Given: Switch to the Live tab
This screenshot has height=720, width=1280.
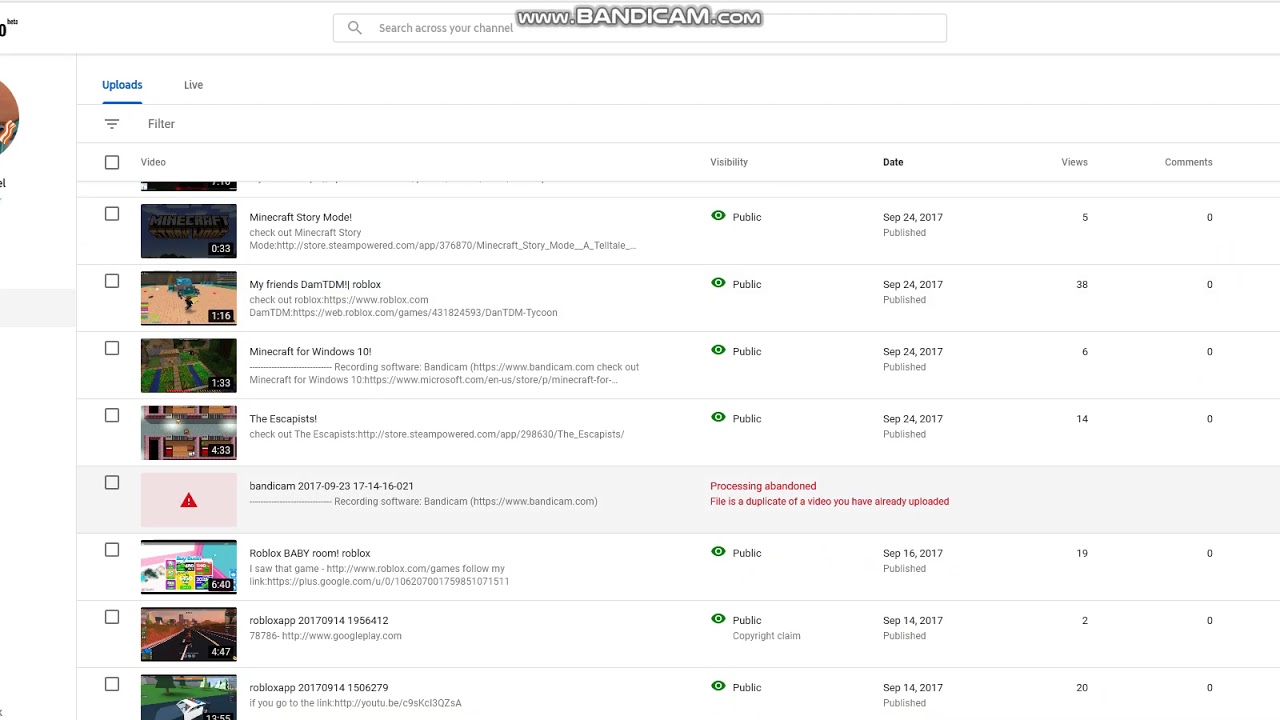Looking at the screenshot, I should (x=193, y=85).
